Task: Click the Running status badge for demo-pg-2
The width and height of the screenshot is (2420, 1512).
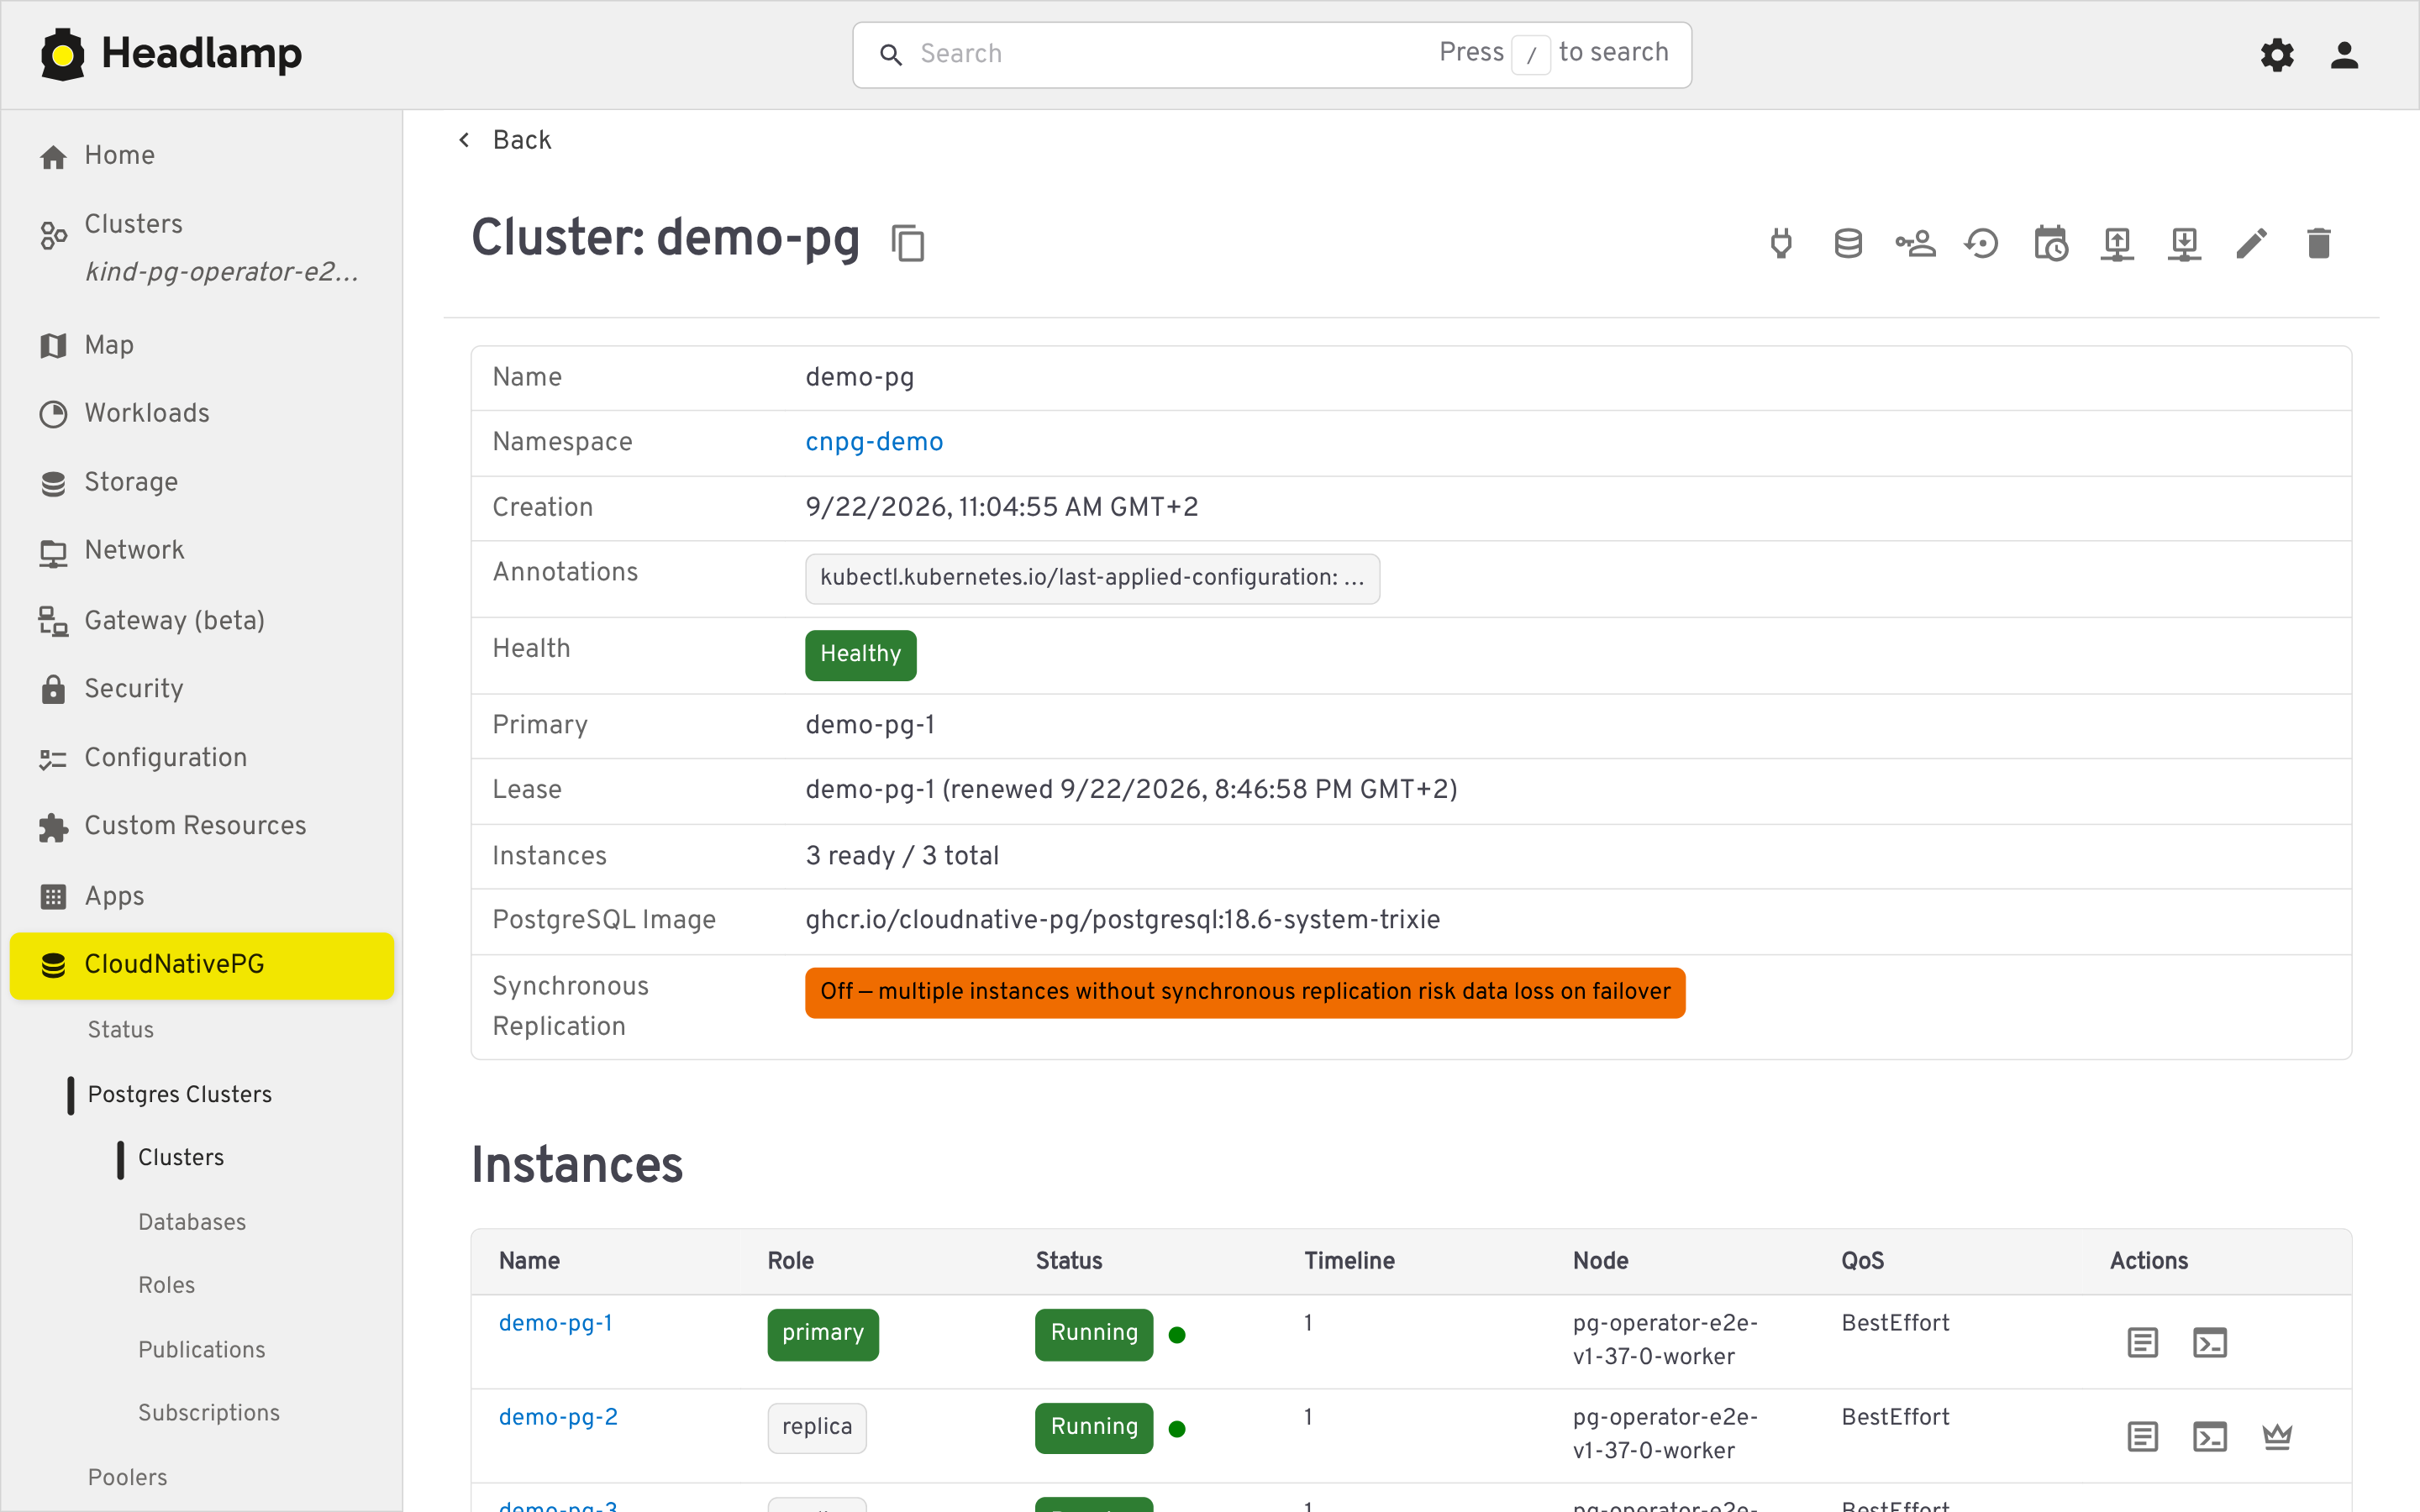Action: pyautogui.click(x=1094, y=1428)
